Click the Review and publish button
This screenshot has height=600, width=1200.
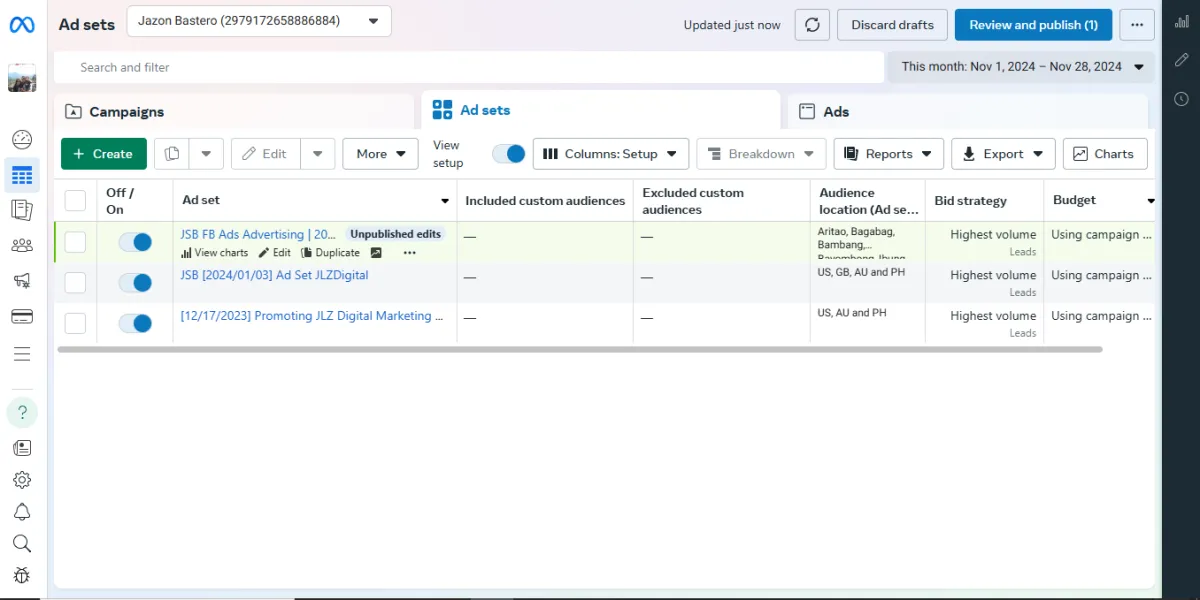[1033, 25]
